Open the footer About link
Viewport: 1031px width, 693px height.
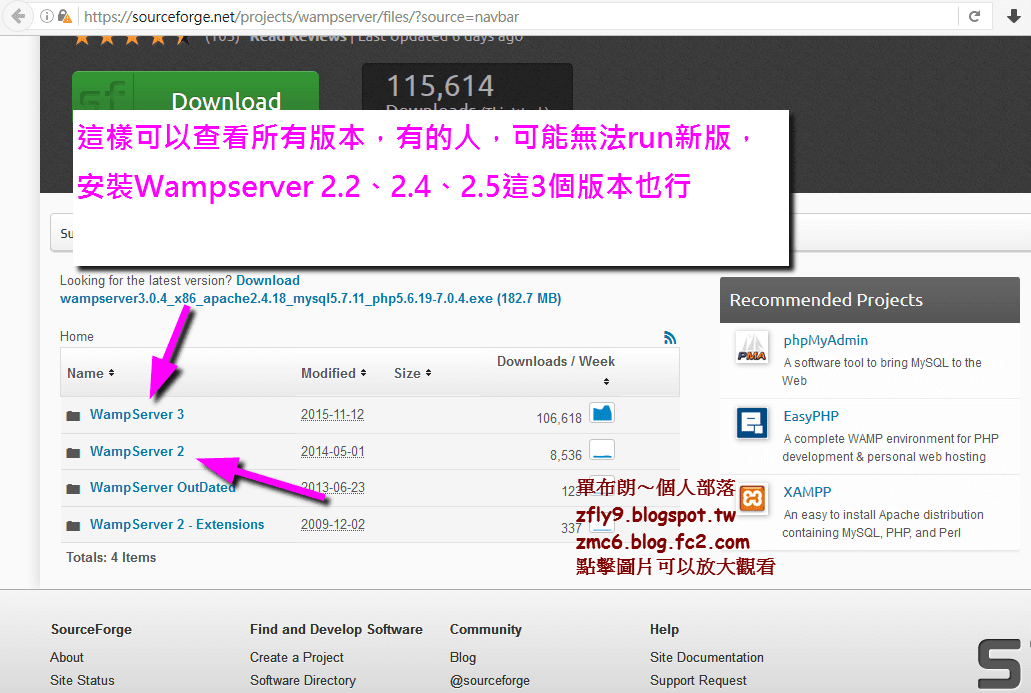point(67,657)
